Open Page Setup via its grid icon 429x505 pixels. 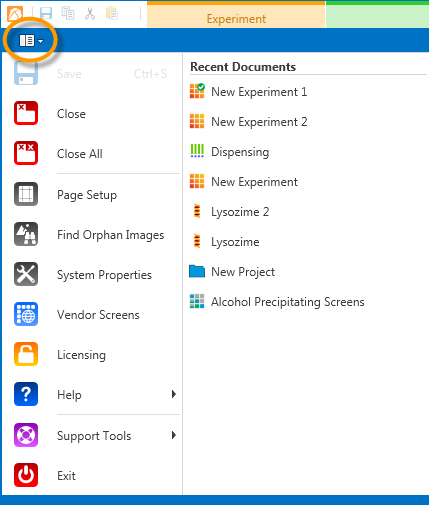[x=26, y=194]
